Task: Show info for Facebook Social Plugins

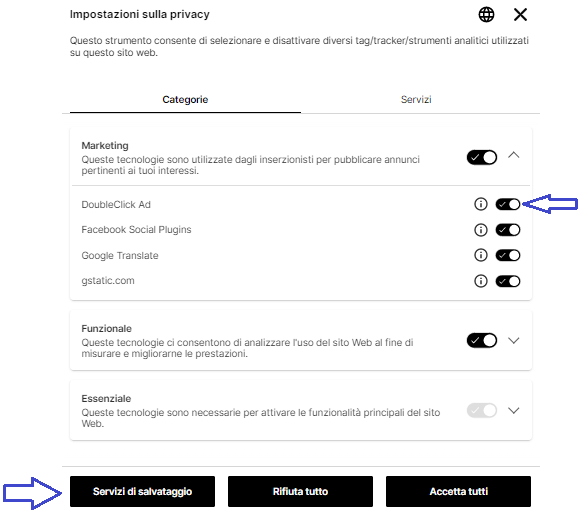Action: coord(481,230)
